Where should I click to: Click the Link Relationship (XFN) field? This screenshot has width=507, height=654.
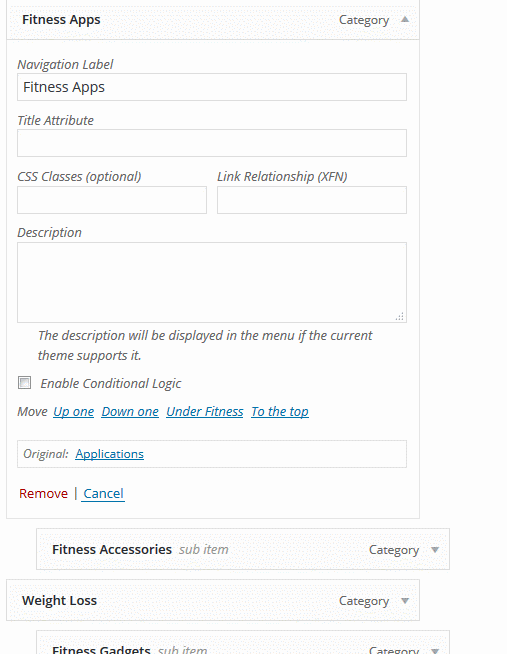(312, 200)
